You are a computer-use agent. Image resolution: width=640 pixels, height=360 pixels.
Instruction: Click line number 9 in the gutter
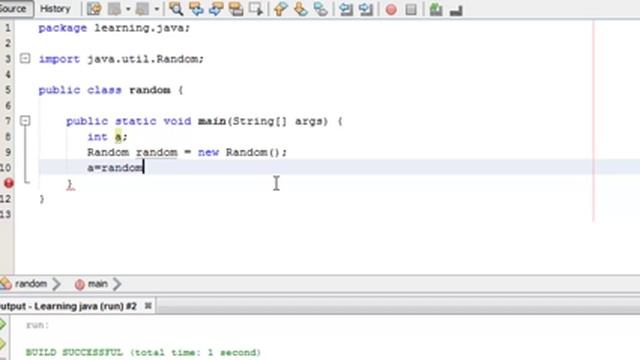click(x=7, y=152)
